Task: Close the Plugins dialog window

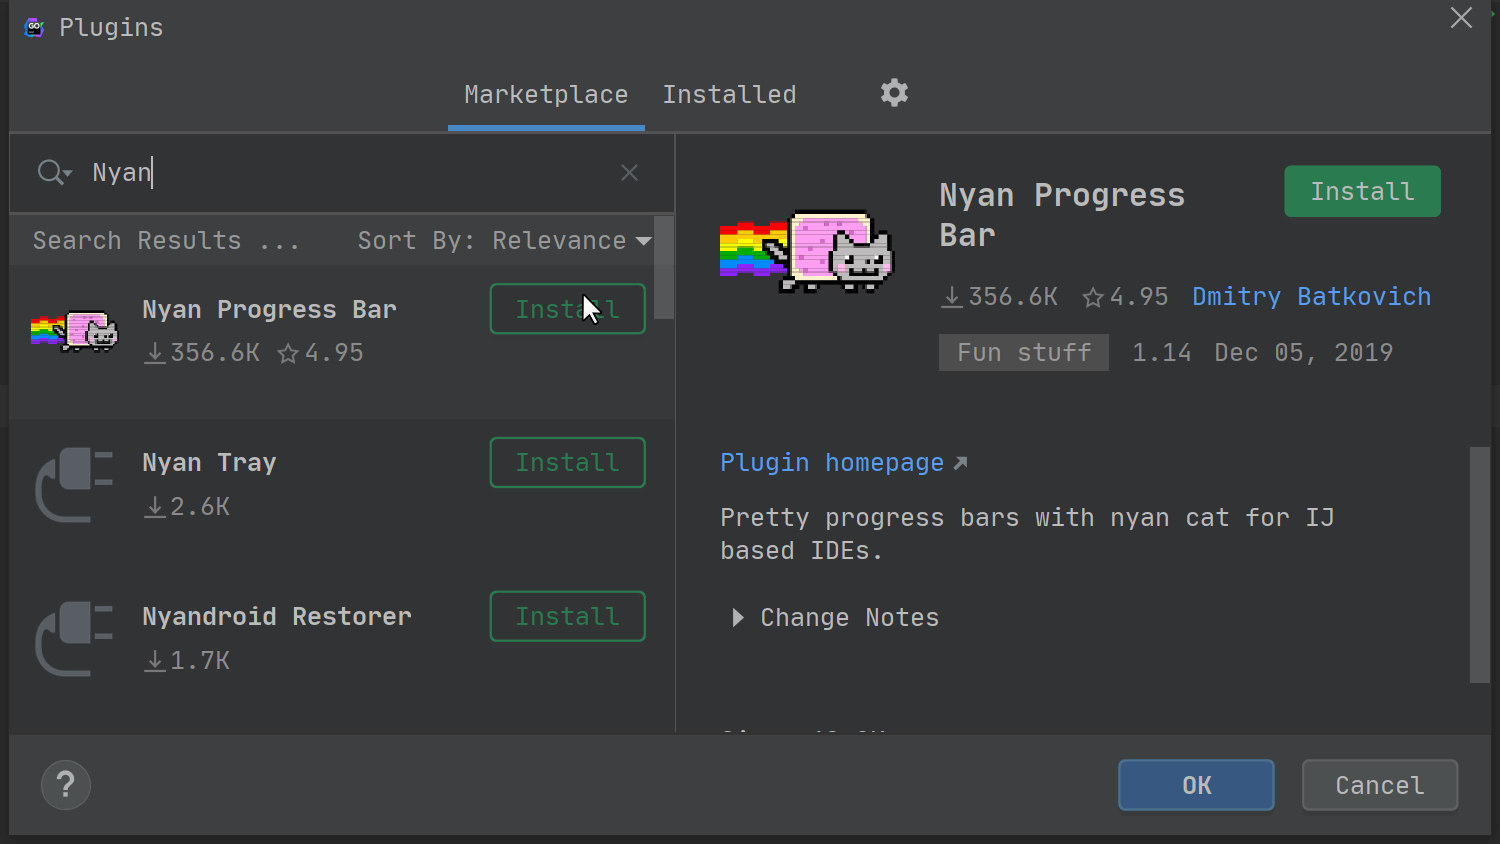Action: tap(1461, 18)
